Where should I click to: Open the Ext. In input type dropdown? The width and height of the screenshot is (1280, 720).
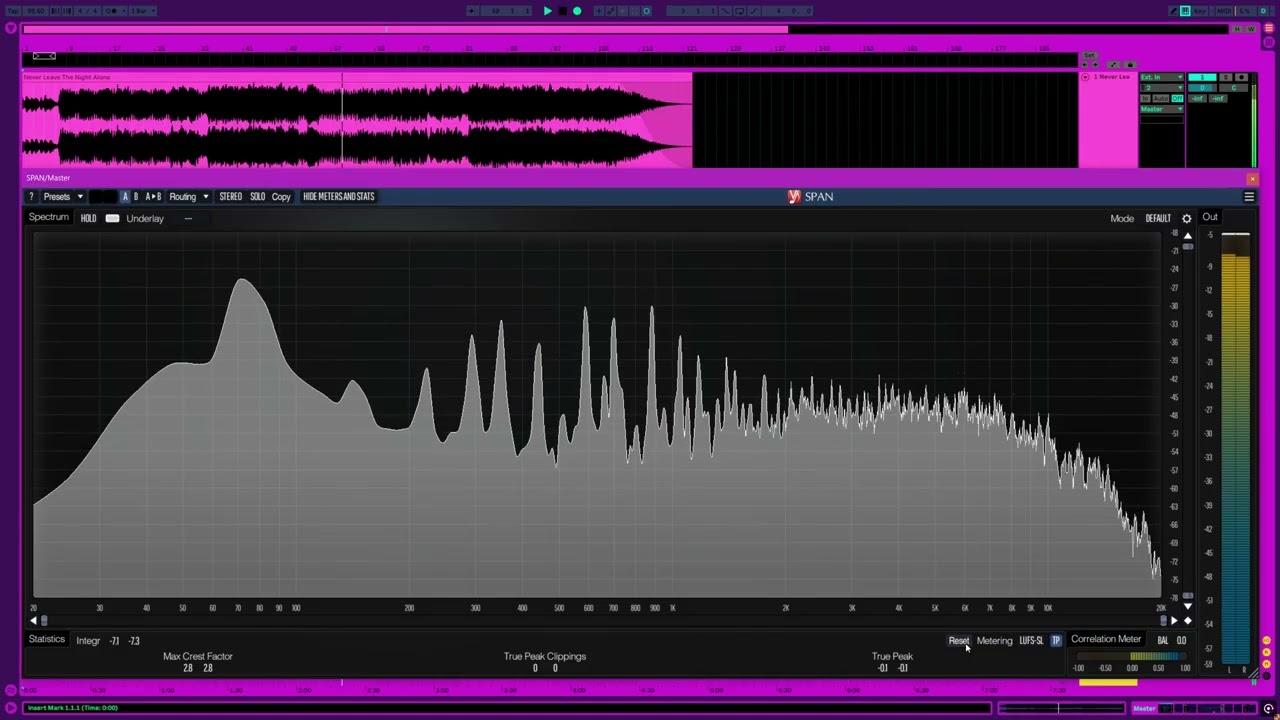[1162, 77]
